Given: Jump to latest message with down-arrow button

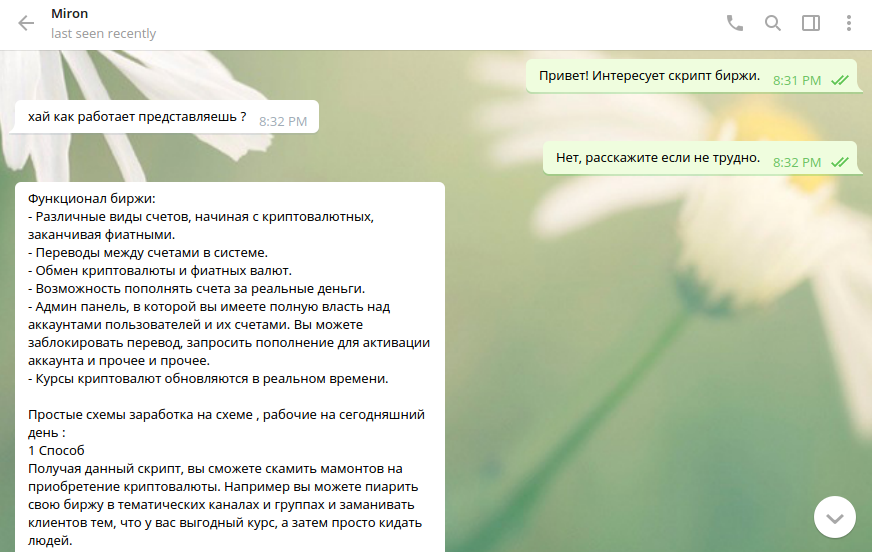Looking at the screenshot, I should (835, 518).
